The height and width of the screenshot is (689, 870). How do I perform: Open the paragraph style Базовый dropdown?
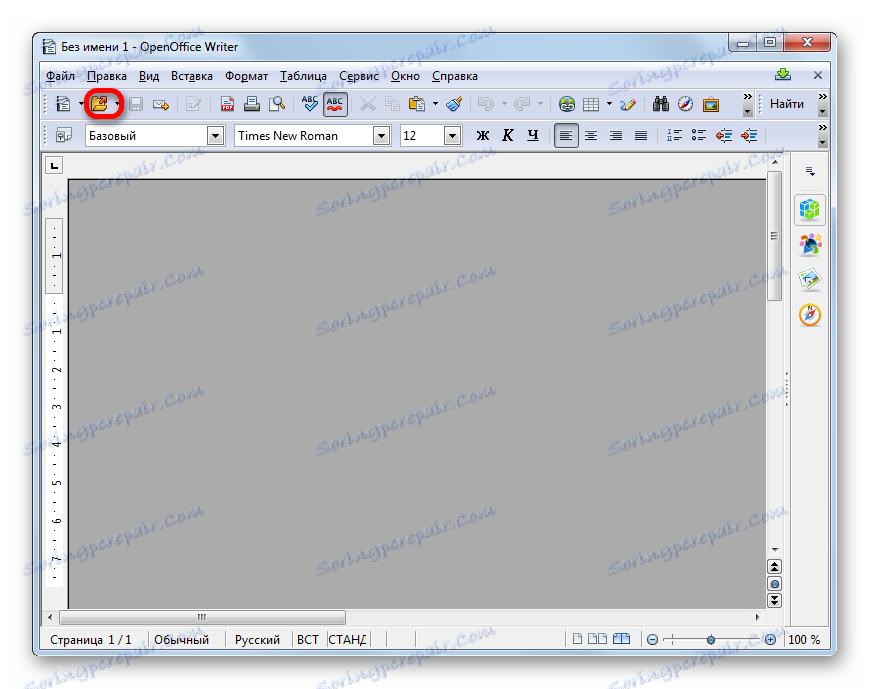[215, 135]
